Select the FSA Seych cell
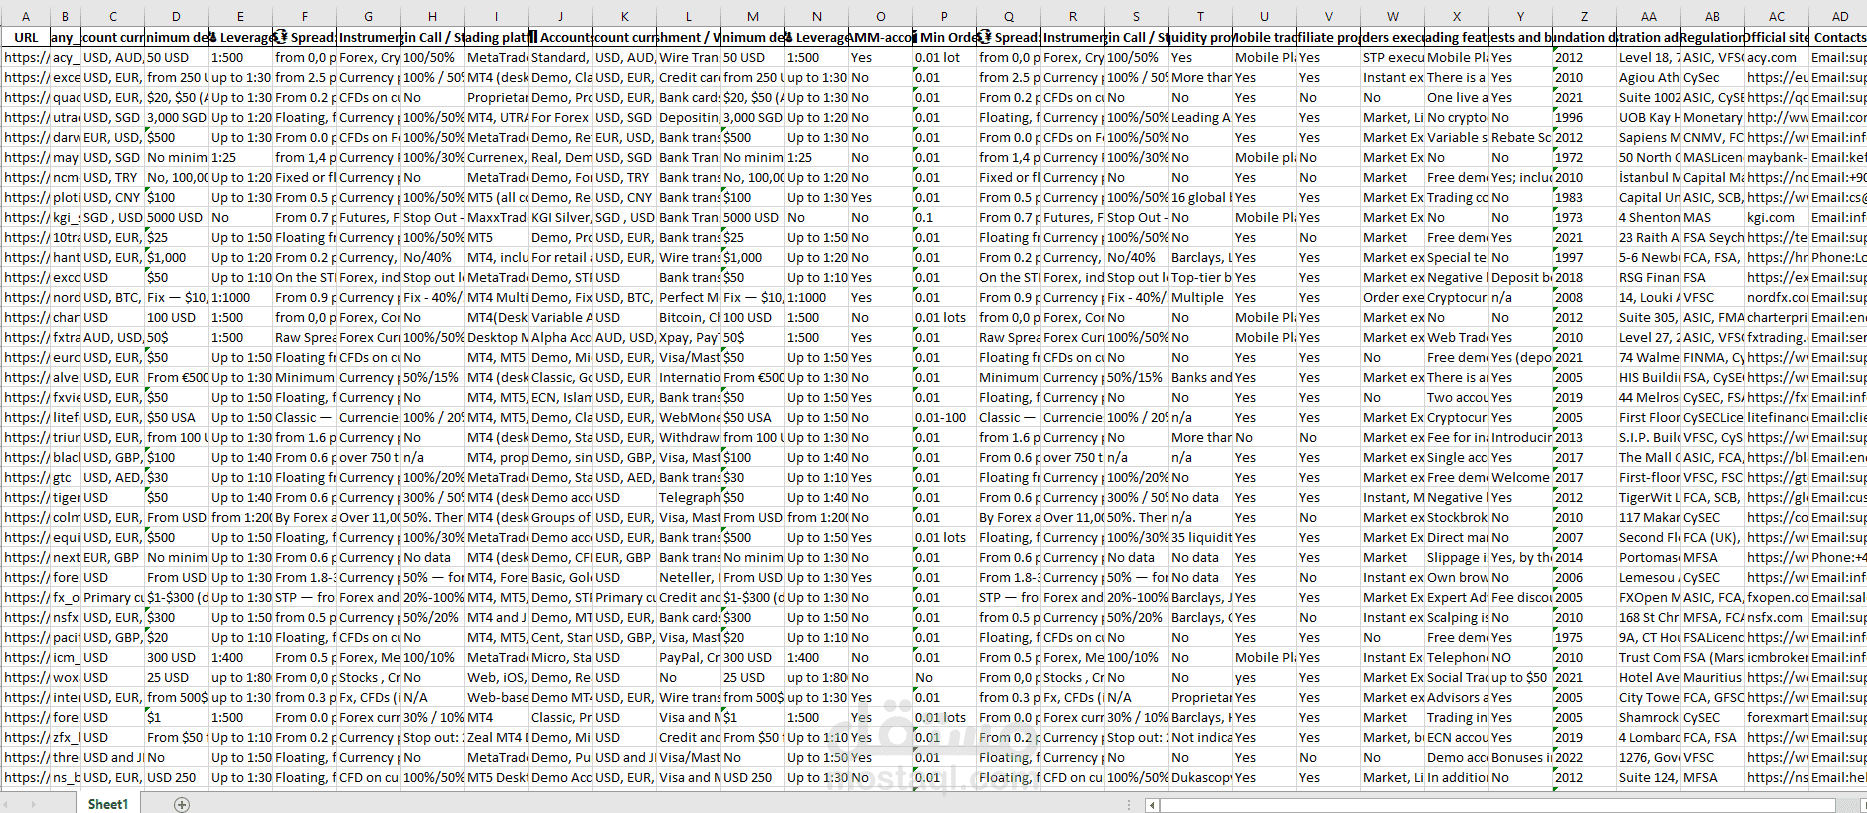 pyautogui.click(x=1712, y=237)
